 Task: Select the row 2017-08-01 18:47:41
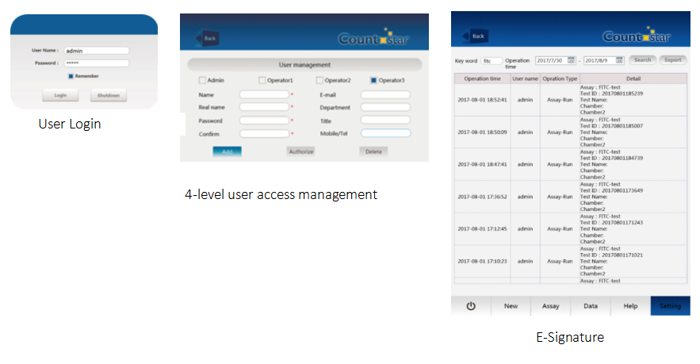tap(571, 164)
